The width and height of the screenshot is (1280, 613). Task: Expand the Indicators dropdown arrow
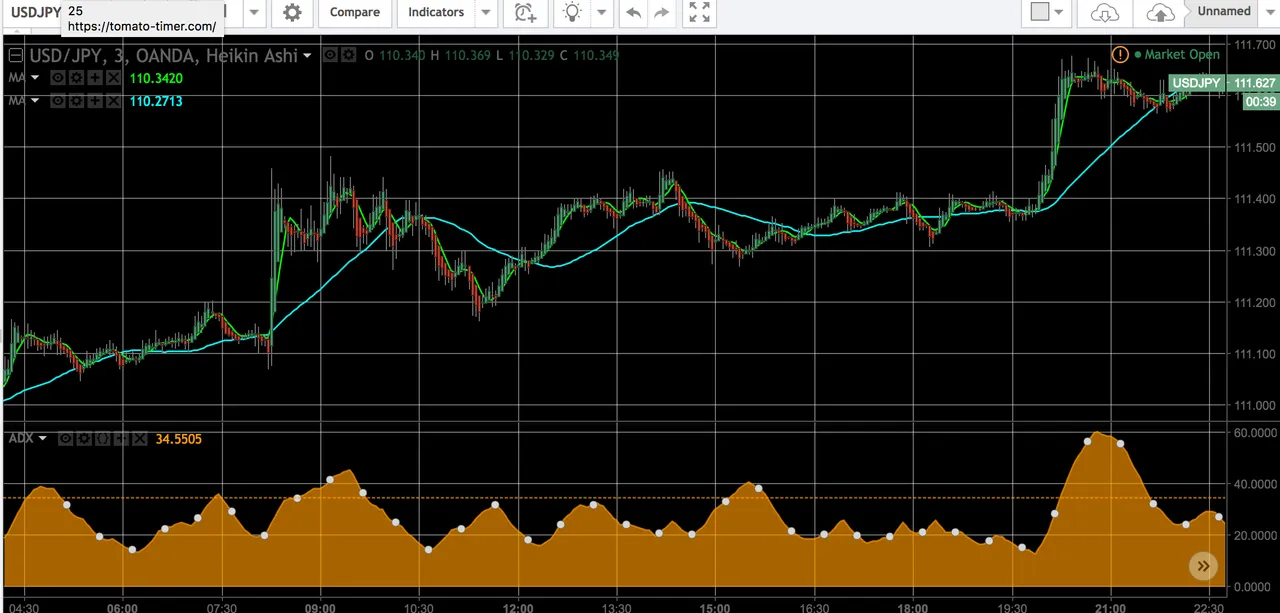(x=485, y=13)
